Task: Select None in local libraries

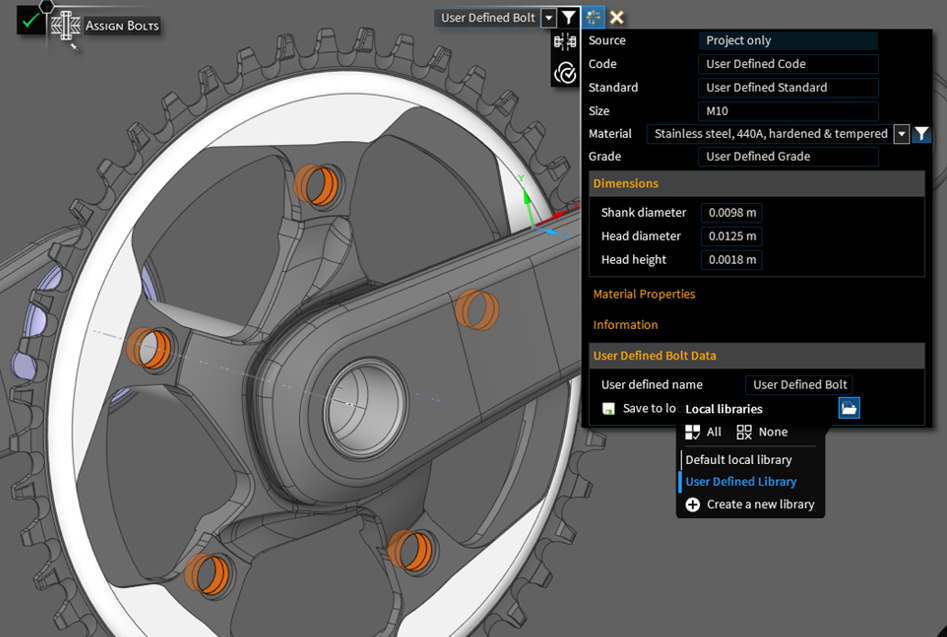Action: point(762,432)
